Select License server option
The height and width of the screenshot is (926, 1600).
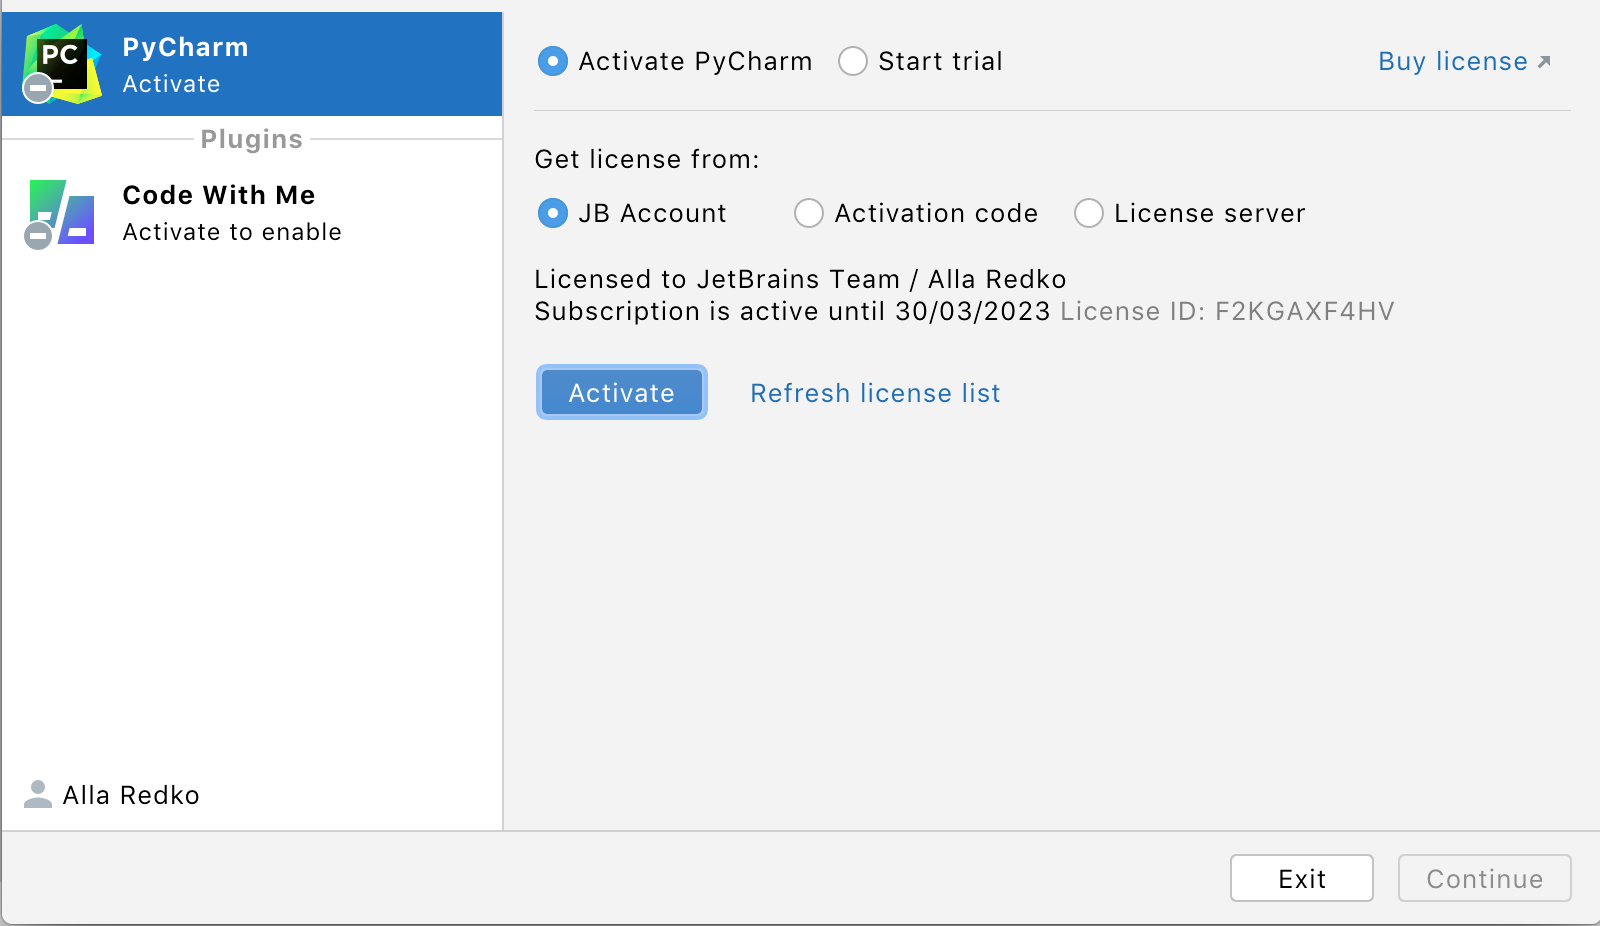point(1089,213)
